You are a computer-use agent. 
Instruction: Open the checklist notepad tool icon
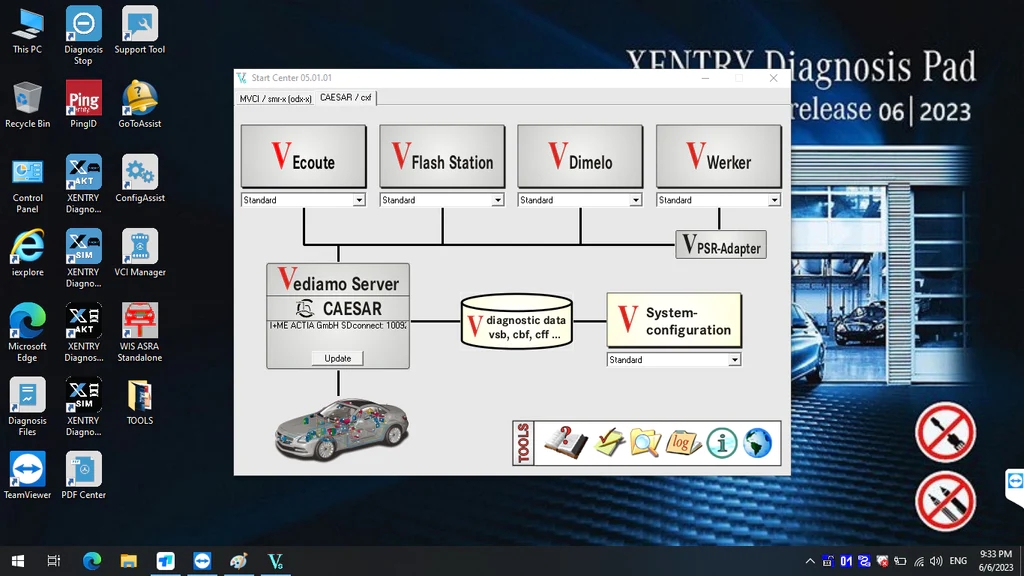[x=609, y=443]
